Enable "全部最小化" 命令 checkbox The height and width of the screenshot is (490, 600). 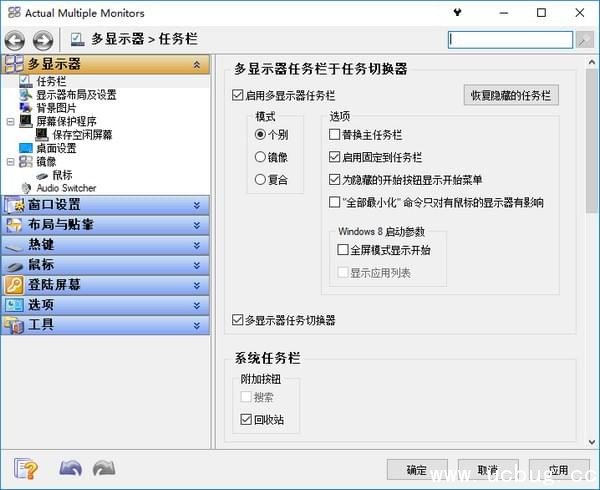[334, 202]
